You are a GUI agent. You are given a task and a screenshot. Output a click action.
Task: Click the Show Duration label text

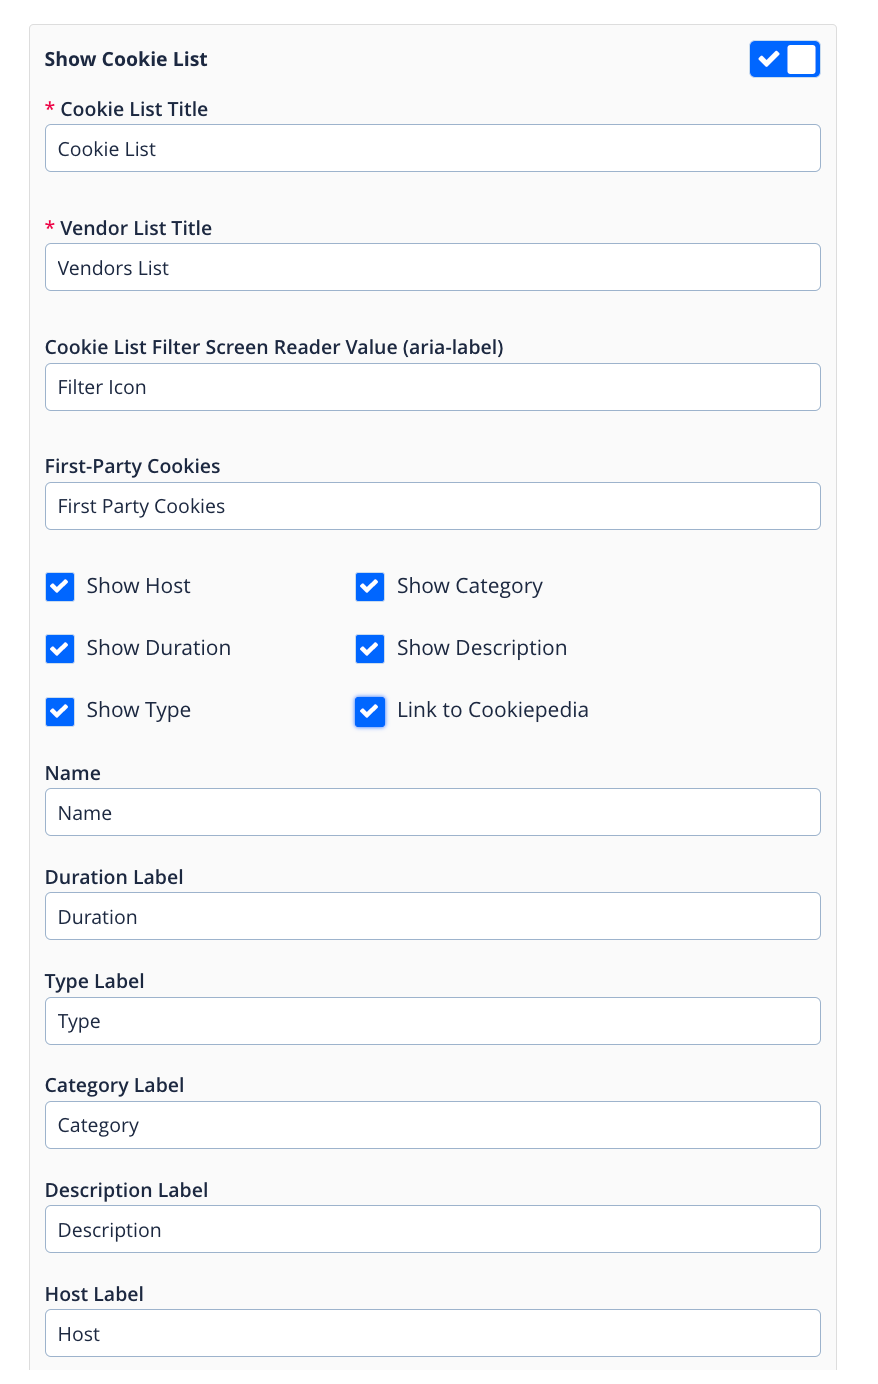[x=158, y=649]
